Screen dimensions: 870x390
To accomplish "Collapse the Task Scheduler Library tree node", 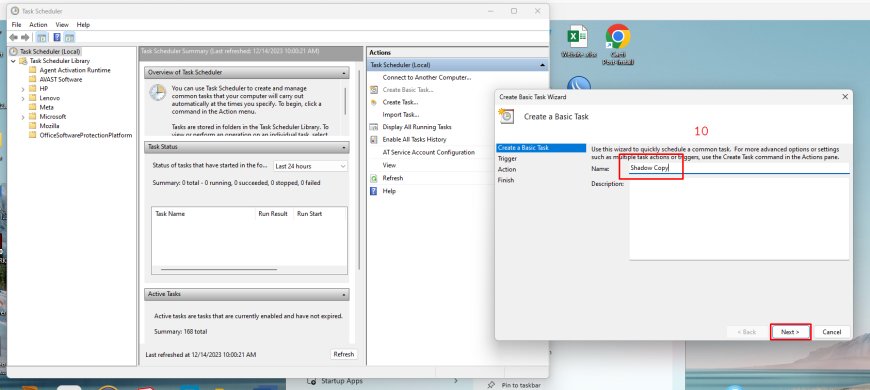I will pyautogui.click(x=13, y=61).
